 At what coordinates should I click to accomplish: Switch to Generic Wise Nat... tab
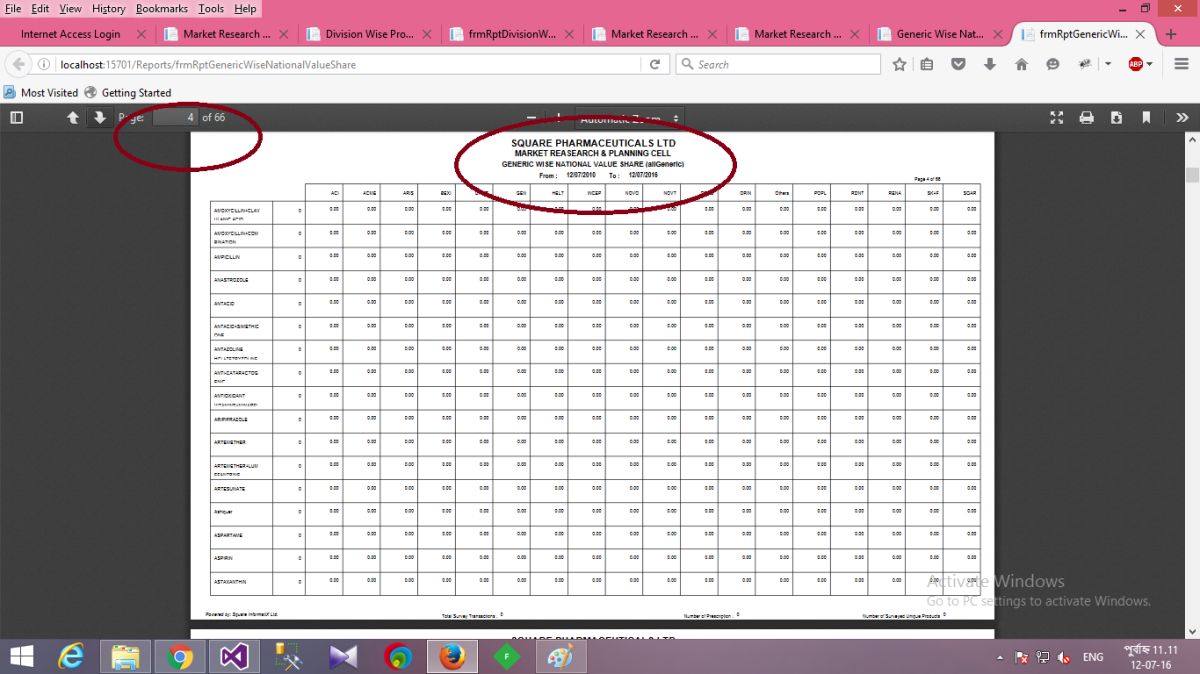(940, 34)
